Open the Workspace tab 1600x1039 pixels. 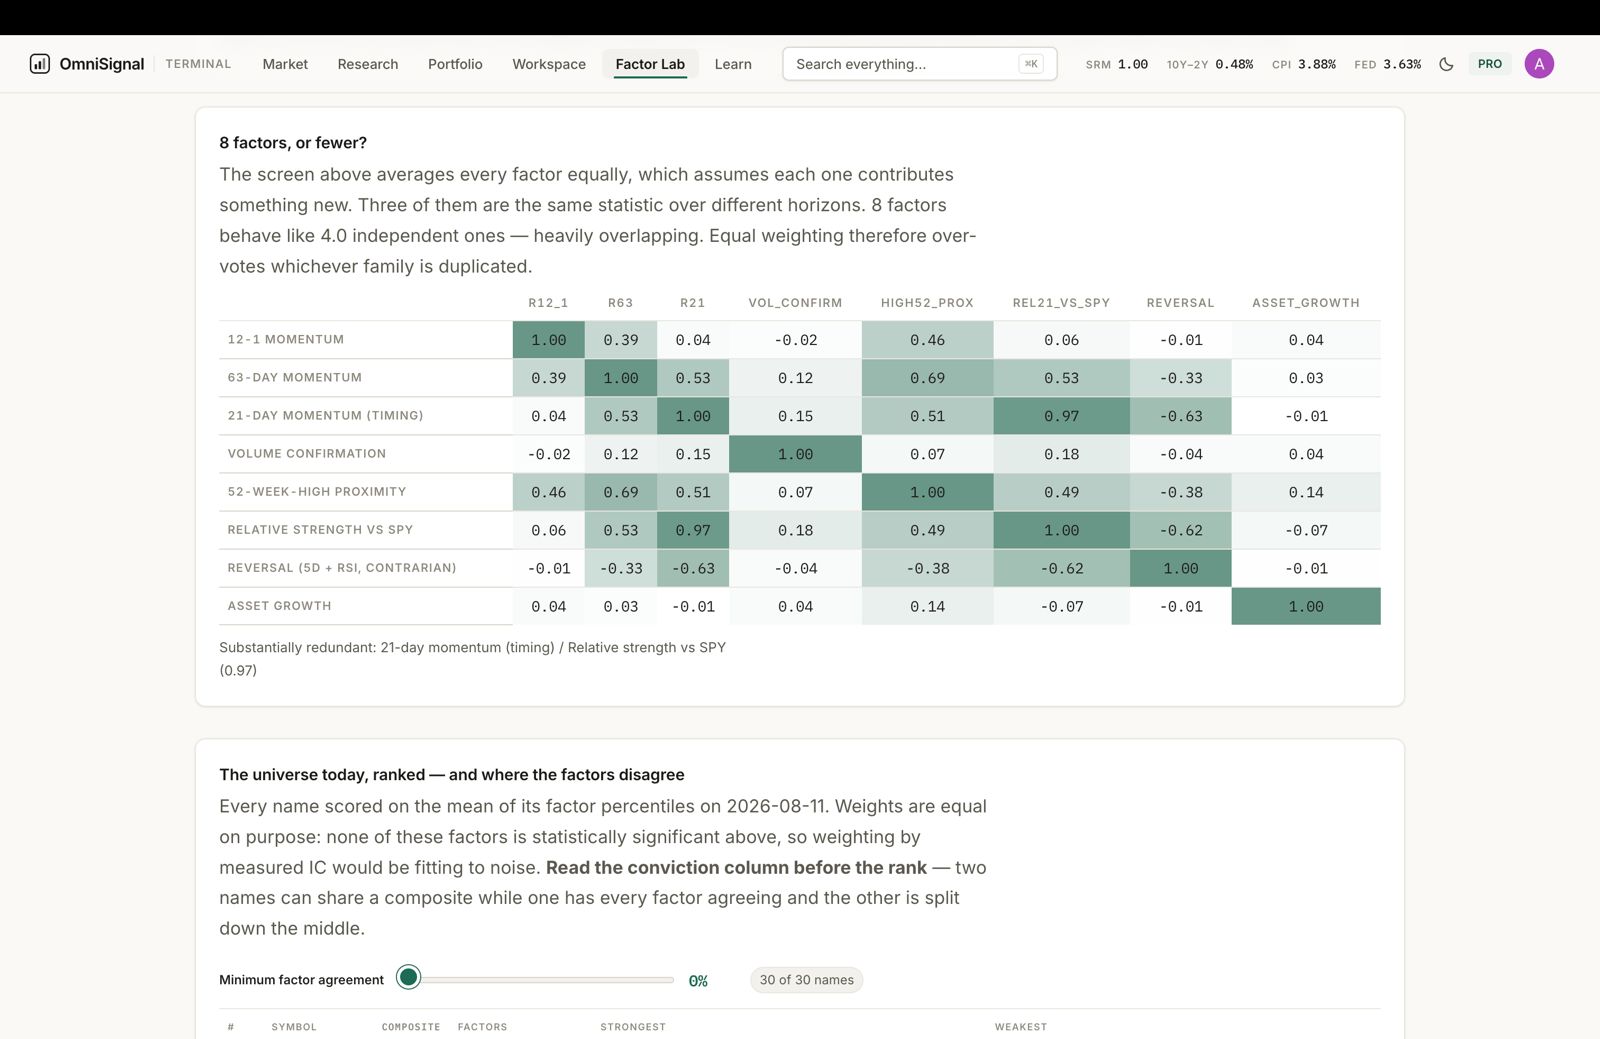549,64
